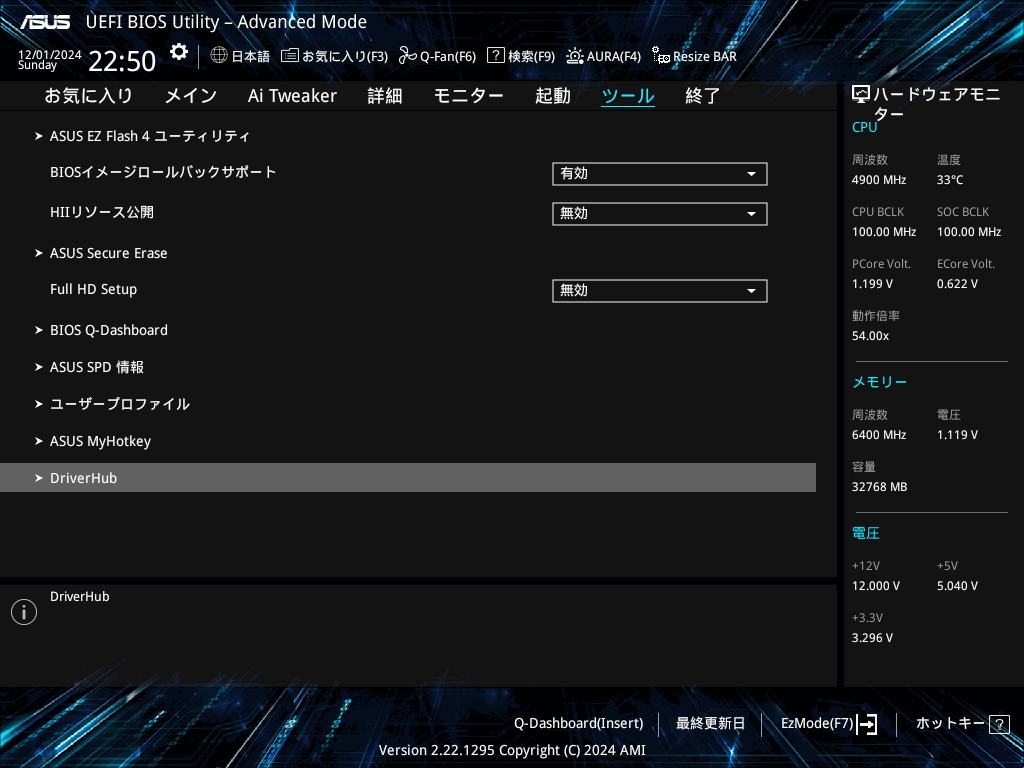Click the globe language icon

219,55
